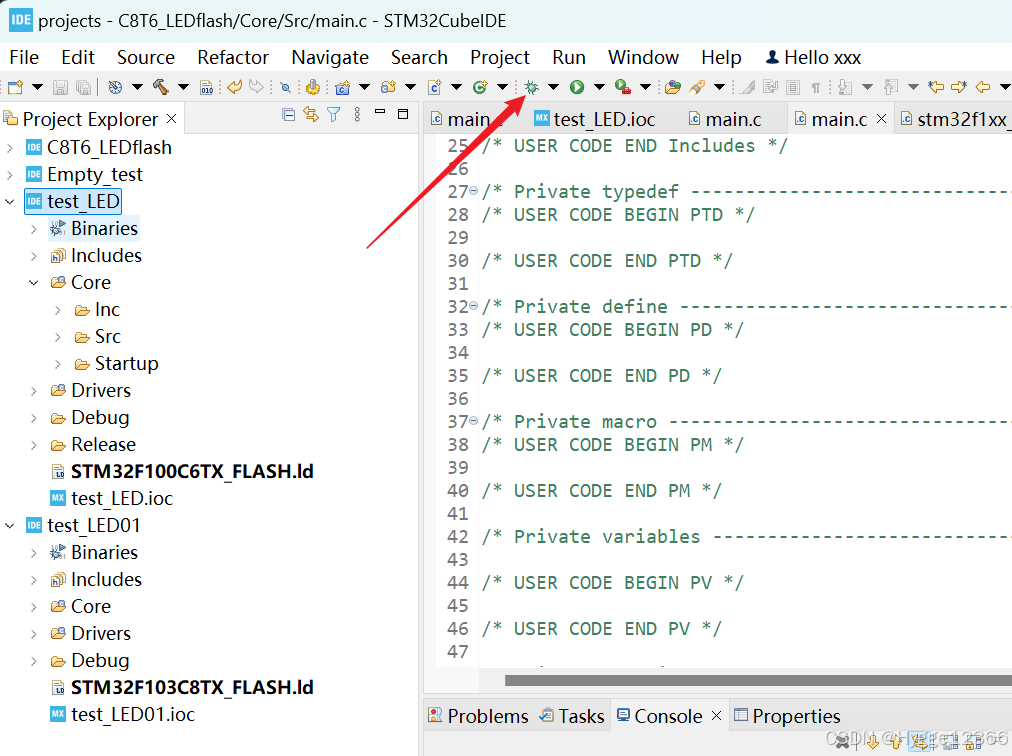This screenshot has width=1012, height=756.
Task: Select Drivers folder under test_LED01
Action: pos(101,633)
